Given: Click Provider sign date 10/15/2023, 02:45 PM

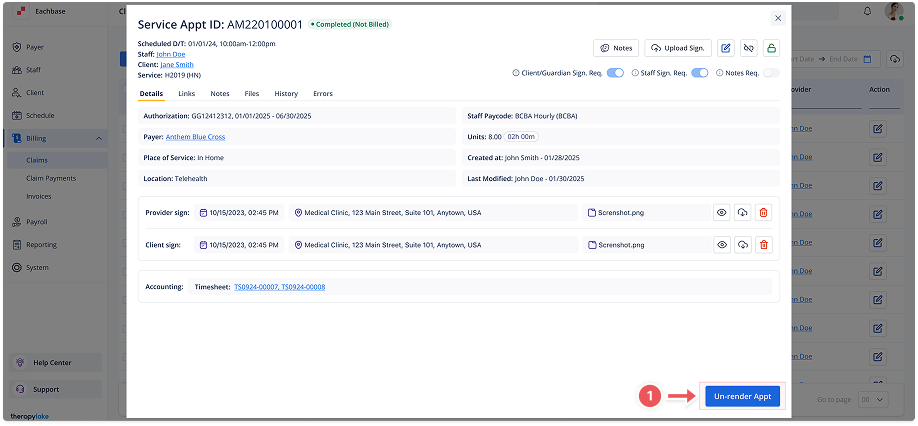Looking at the screenshot, I should pos(244,213).
